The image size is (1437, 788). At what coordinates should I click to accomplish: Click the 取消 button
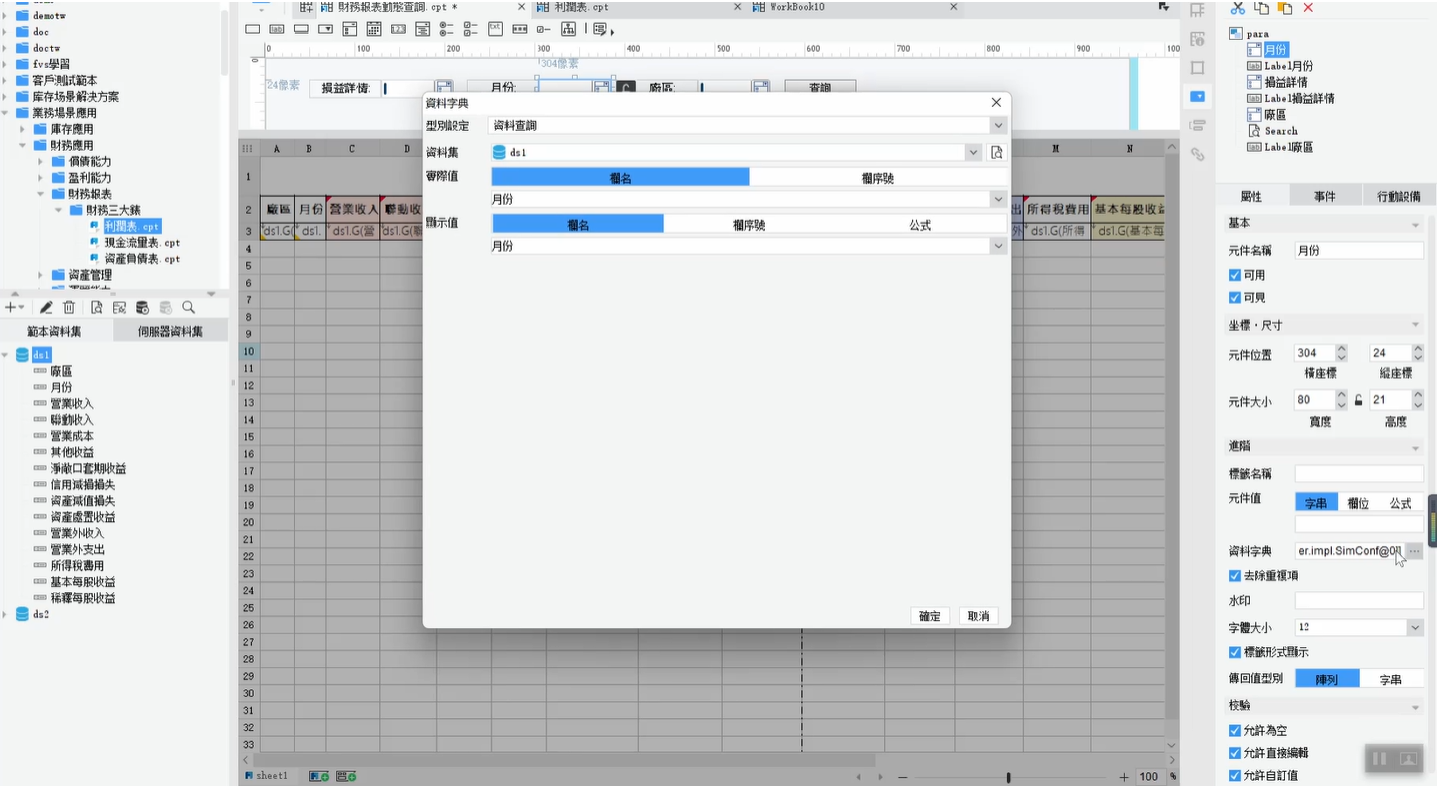click(x=978, y=616)
